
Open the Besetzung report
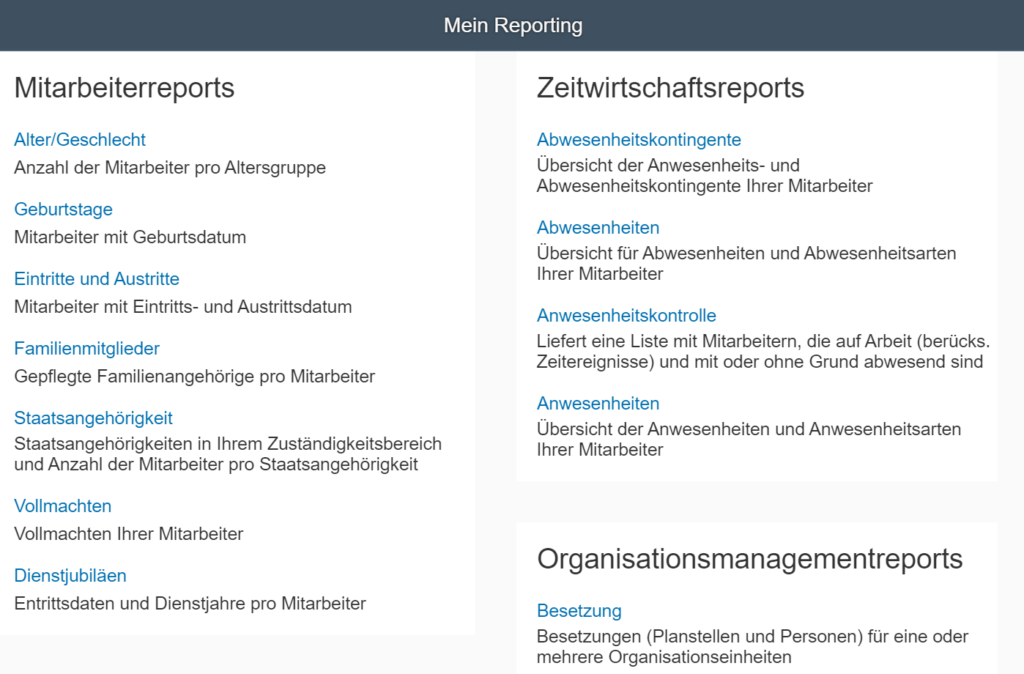[x=579, y=611]
